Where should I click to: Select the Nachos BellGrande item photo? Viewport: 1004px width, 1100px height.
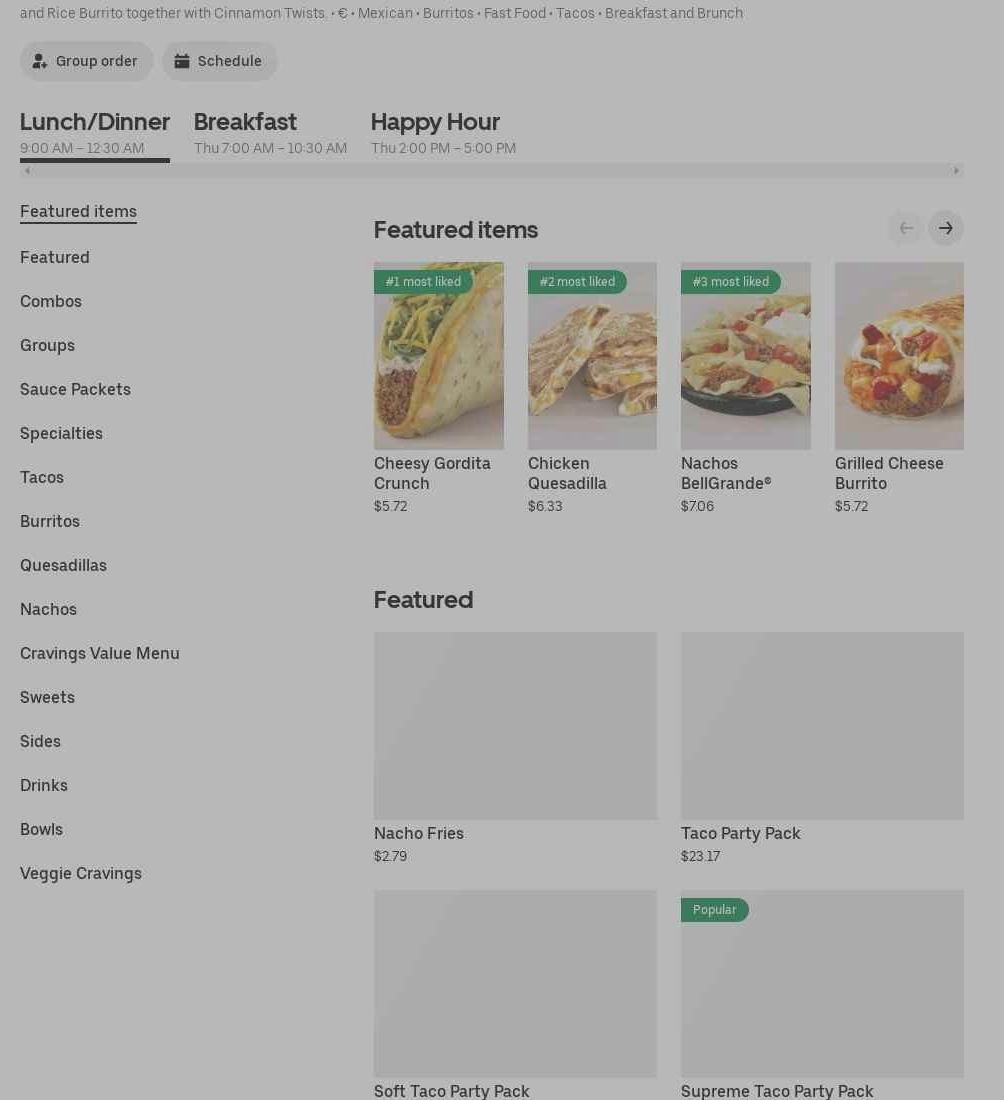click(745, 356)
